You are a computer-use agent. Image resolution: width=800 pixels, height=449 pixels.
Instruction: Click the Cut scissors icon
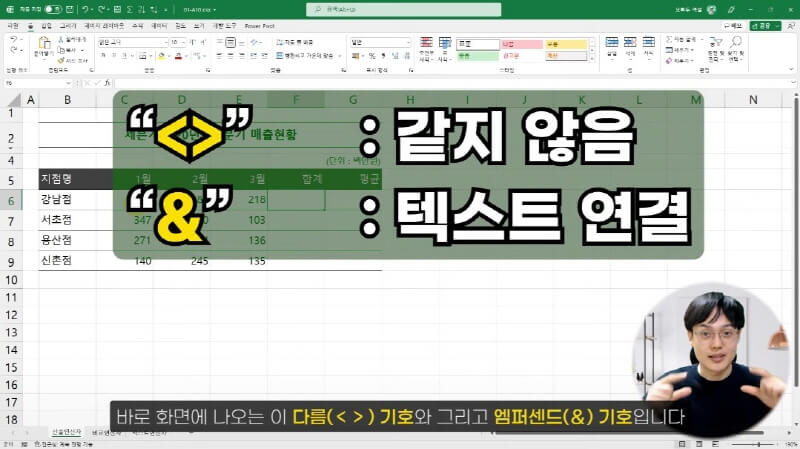(x=61, y=39)
